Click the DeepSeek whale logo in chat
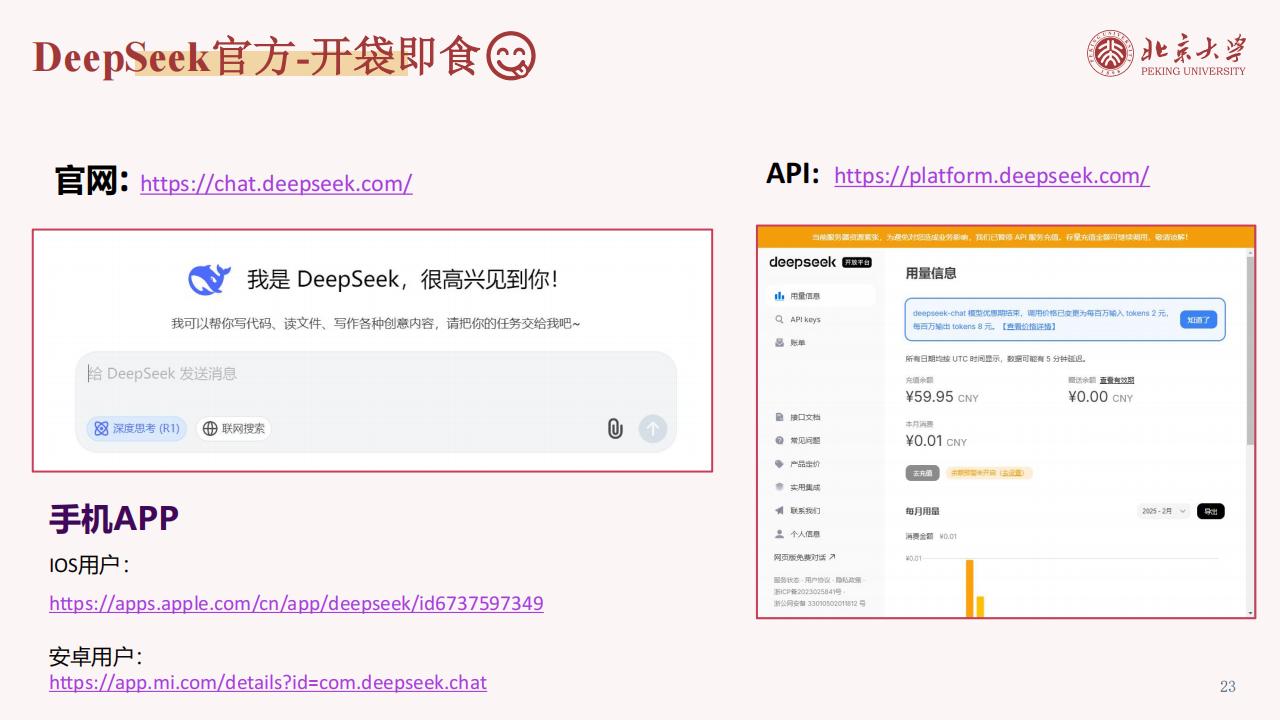Viewport: 1280px width, 720px height. [x=209, y=279]
